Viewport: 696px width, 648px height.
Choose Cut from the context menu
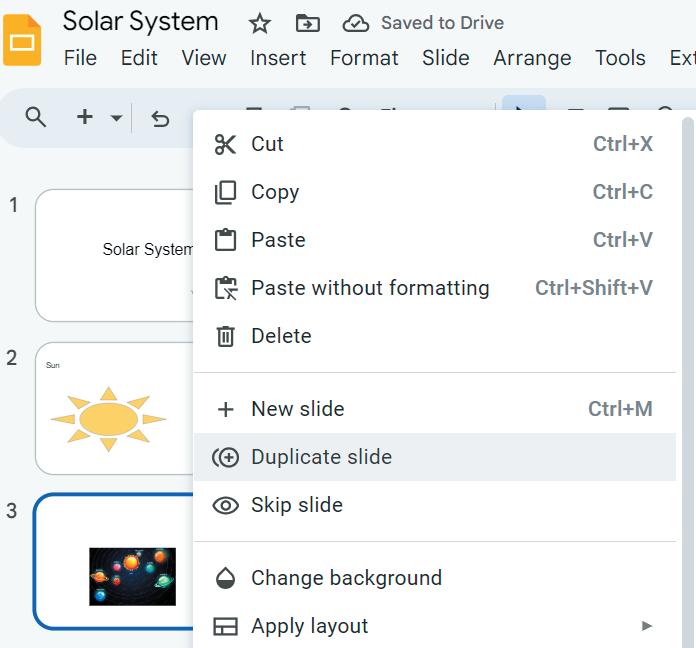[267, 144]
